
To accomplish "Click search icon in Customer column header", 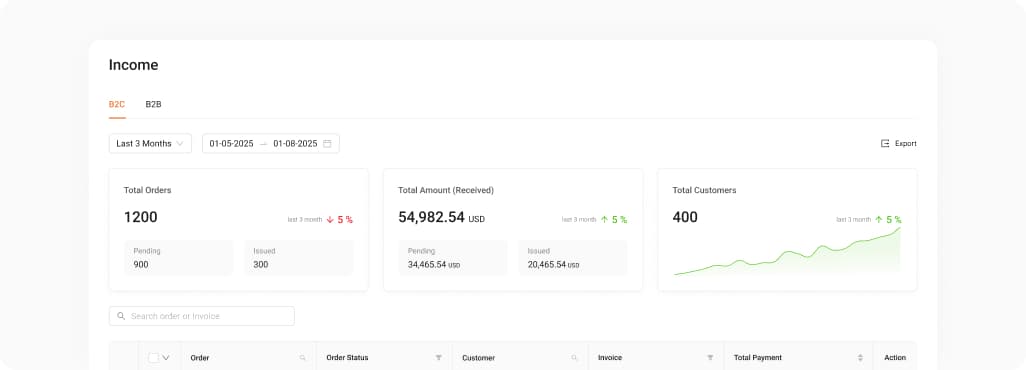I will (575, 358).
